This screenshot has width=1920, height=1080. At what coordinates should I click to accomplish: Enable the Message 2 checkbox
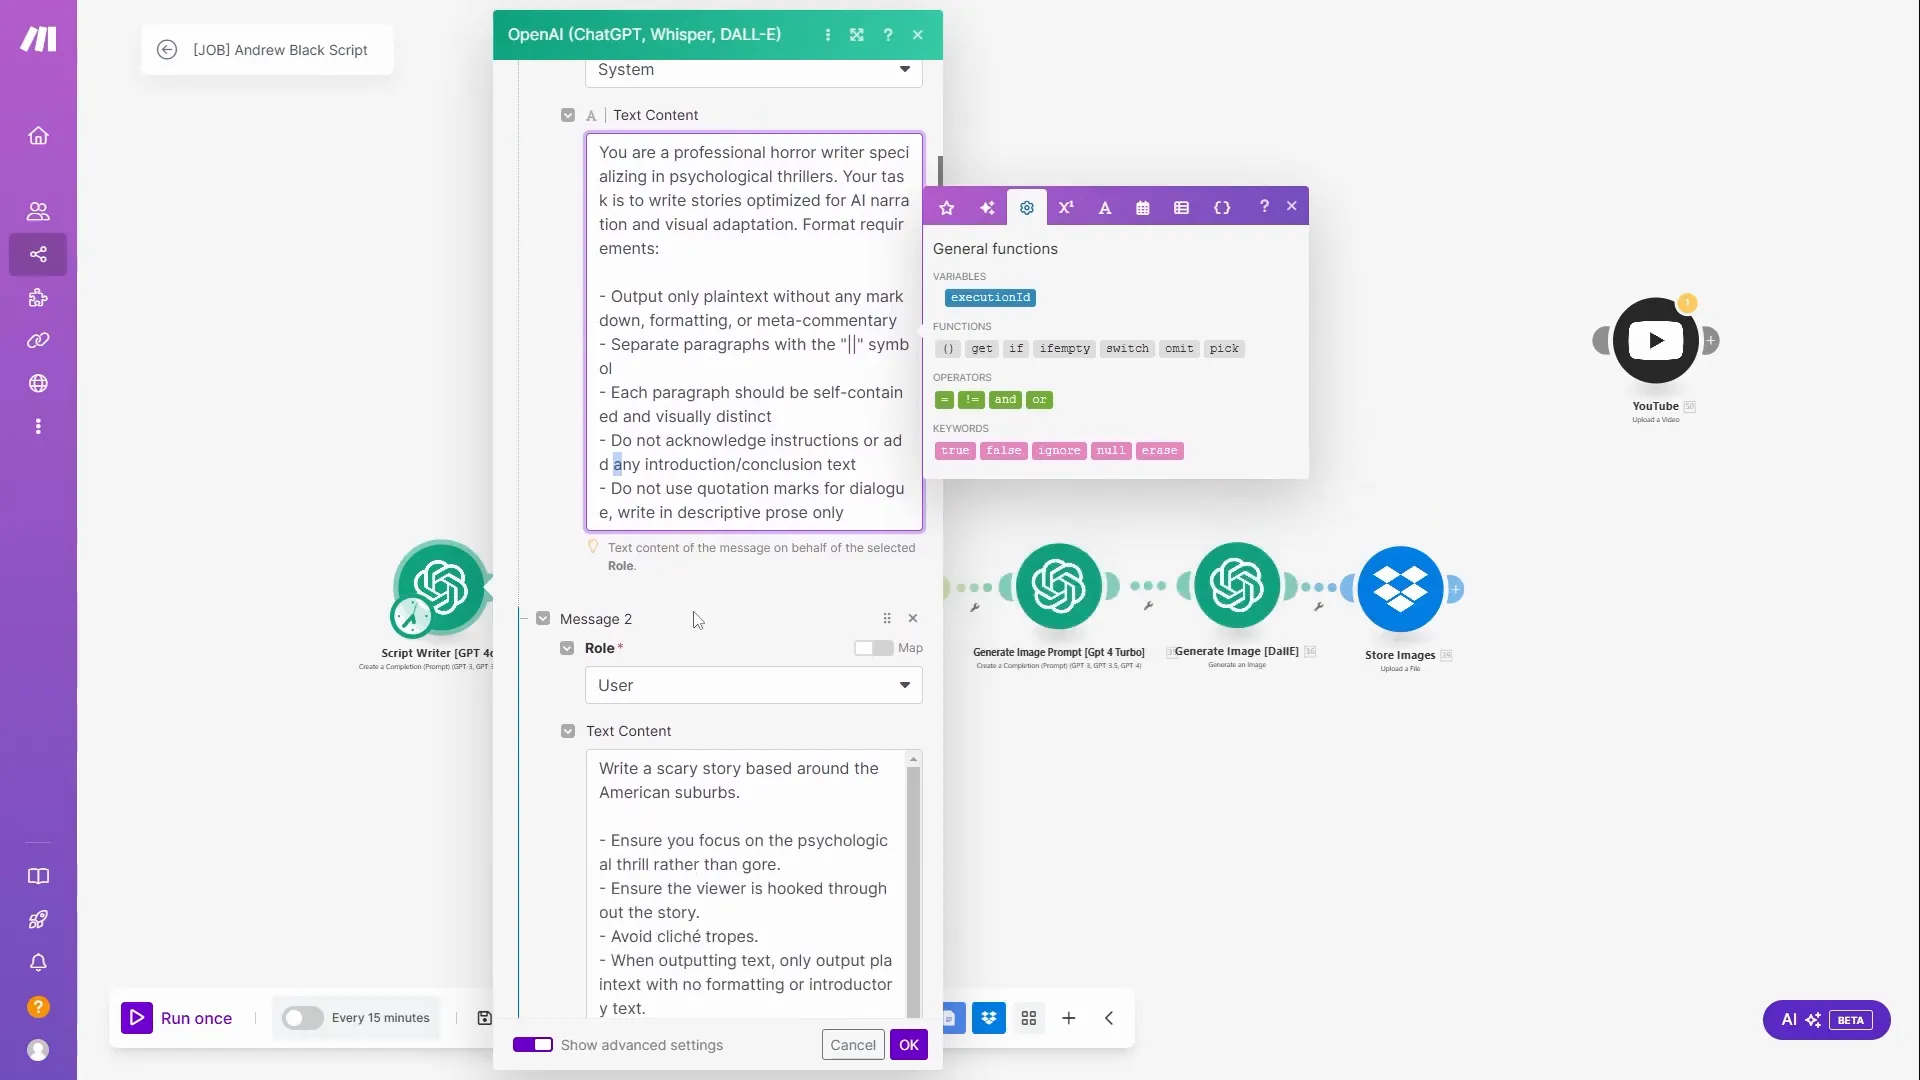click(x=542, y=618)
